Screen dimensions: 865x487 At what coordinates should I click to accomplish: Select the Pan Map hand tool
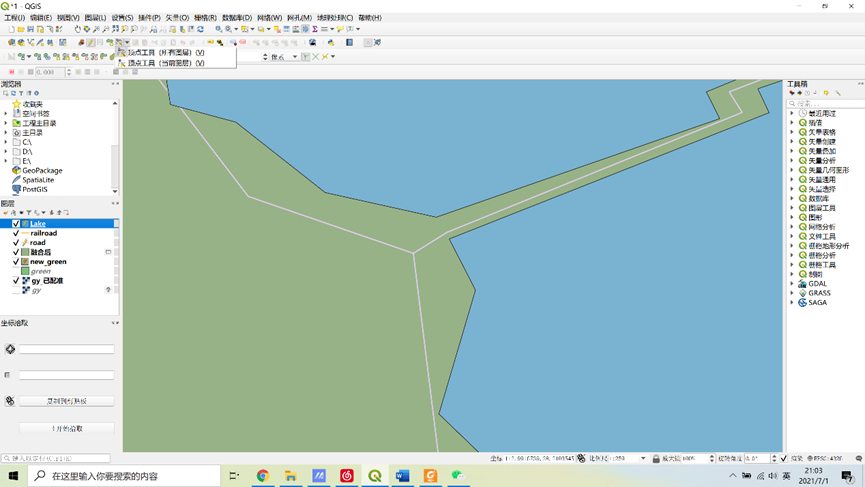78,29
